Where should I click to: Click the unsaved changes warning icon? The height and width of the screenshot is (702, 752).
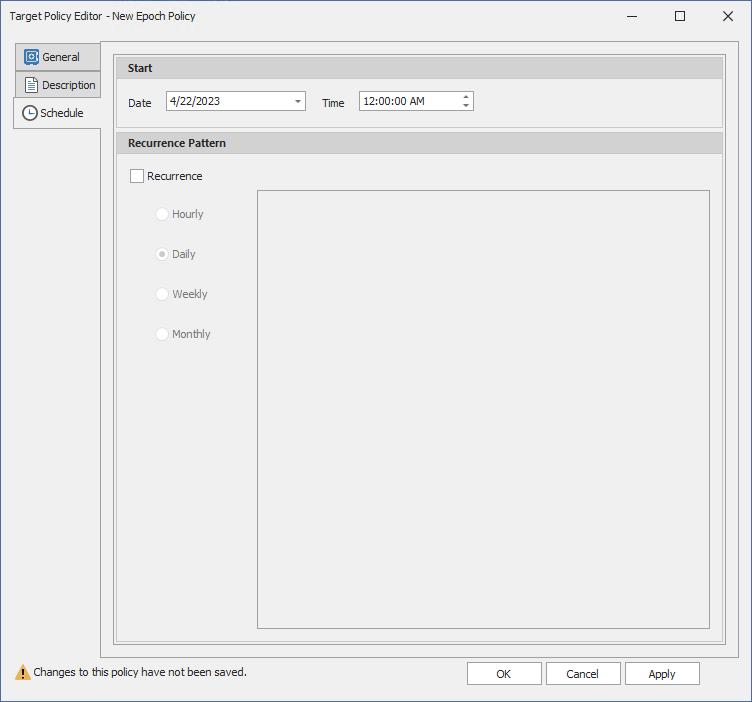pyautogui.click(x=22, y=673)
